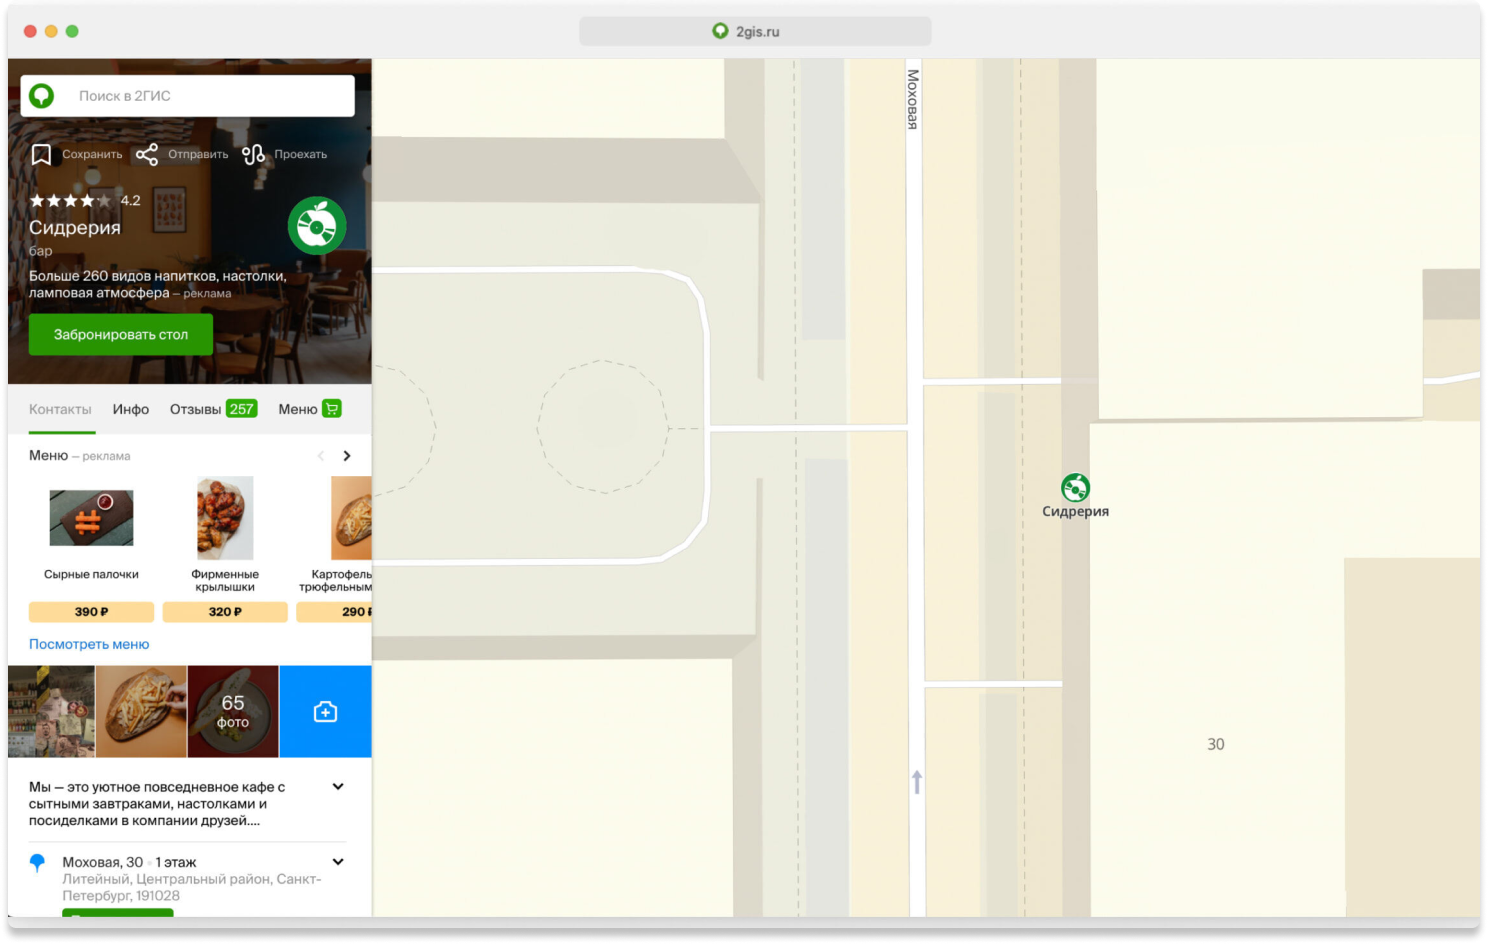This screenshot has width=1488, height=944.
Task: Expand the Моховая, 30 address details
Action: 338,862
